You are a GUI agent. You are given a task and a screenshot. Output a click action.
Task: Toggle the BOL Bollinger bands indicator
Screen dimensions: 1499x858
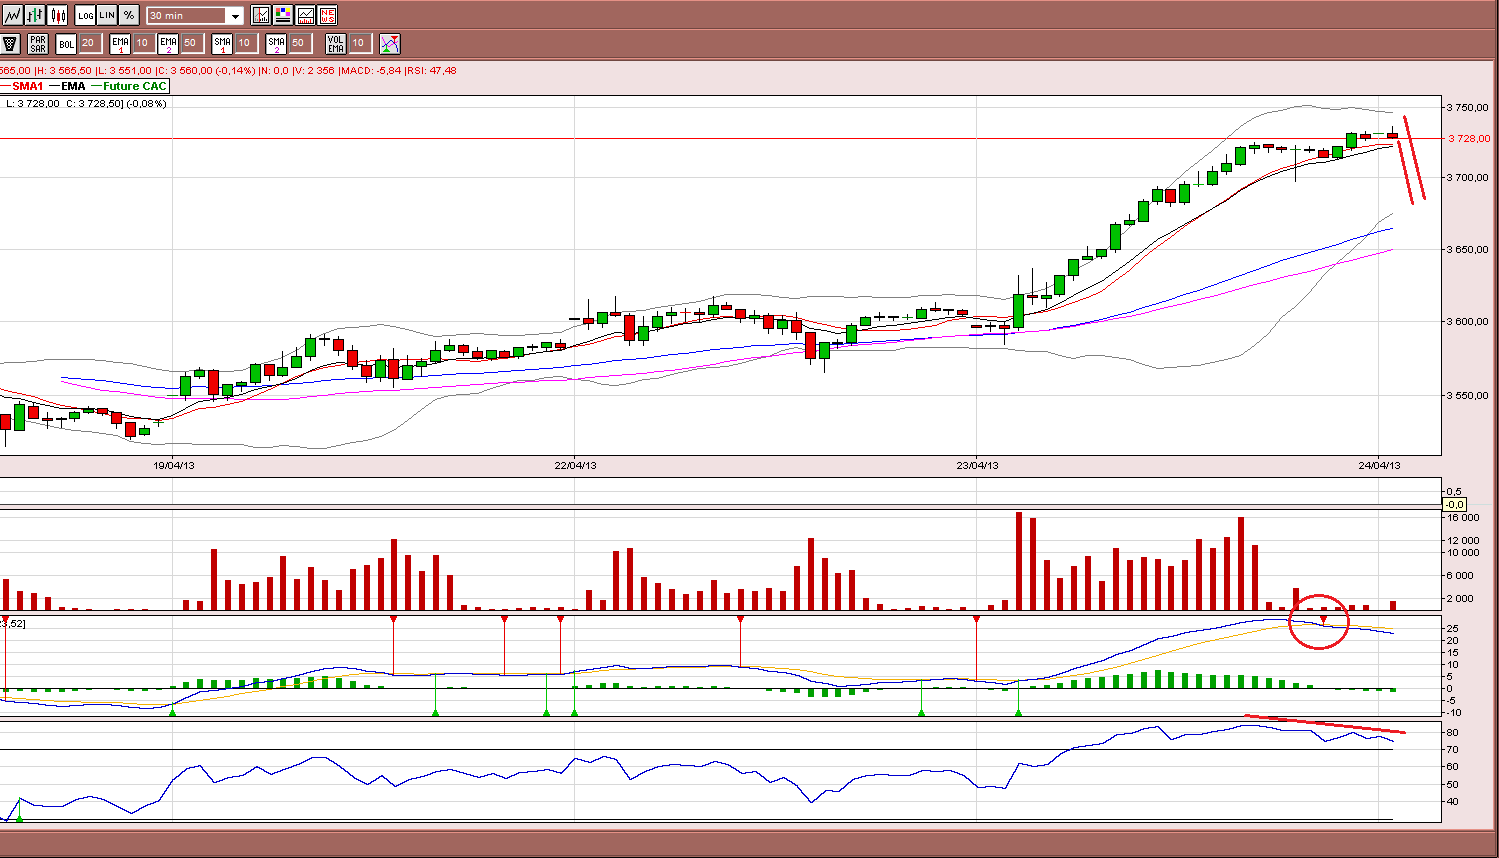[x=66, y=43]
